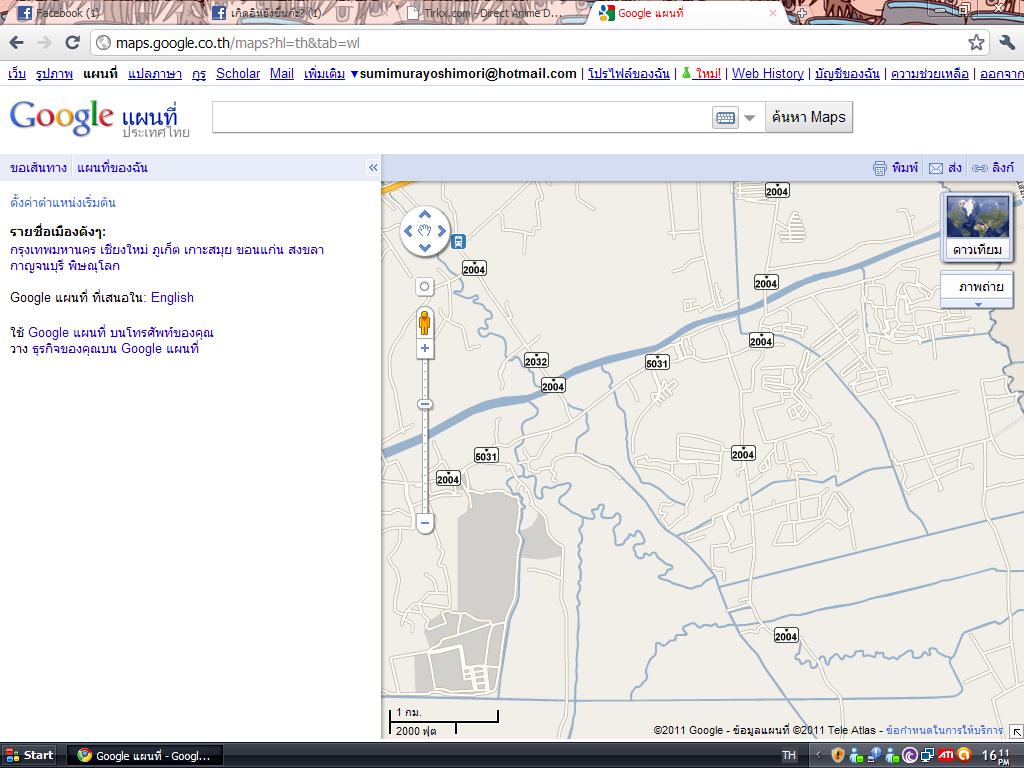This screenshot has width=1024, height=768.
Task: Open the ขอนแก่น city link
Action: 260,249
